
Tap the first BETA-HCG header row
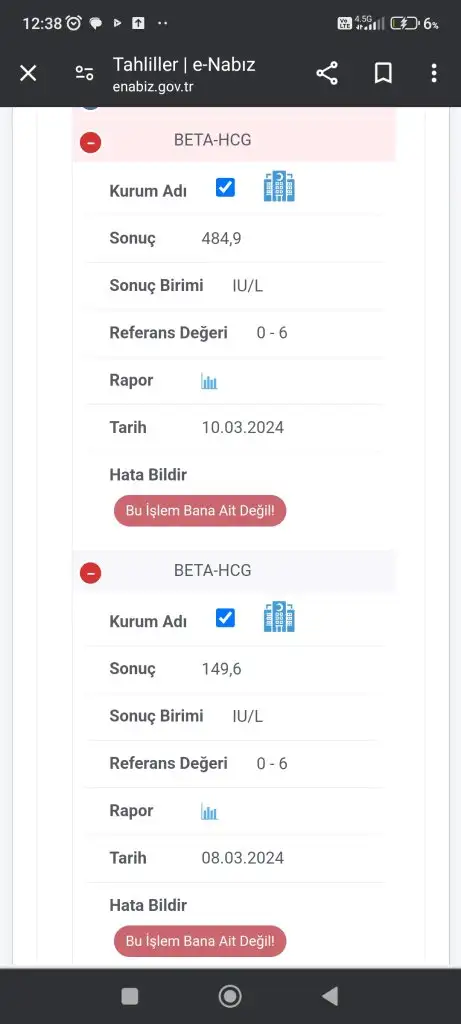click(234, 140)
